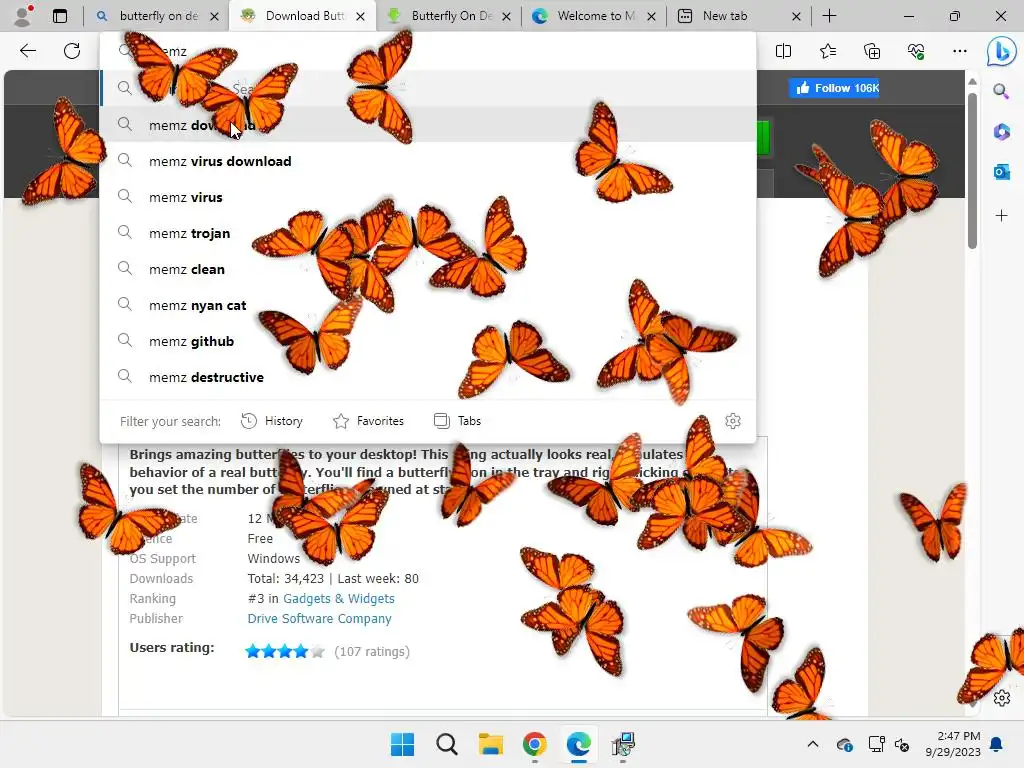This screenshot has width=1024, height=768.
Task: Switch to 'Welcome to M' tab
Action: click(x=596, y=16)
